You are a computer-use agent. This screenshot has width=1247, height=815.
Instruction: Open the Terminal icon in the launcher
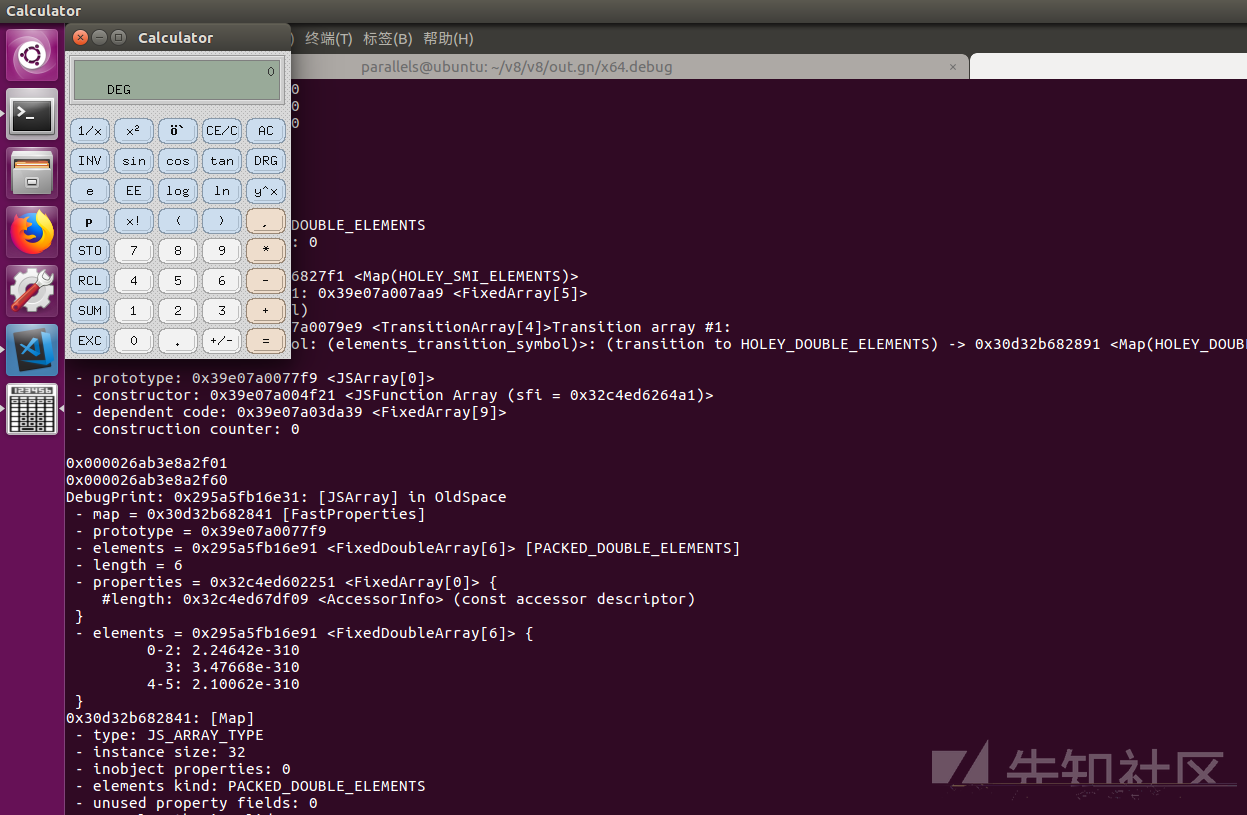pyautogui.click(x=33, y=114)
